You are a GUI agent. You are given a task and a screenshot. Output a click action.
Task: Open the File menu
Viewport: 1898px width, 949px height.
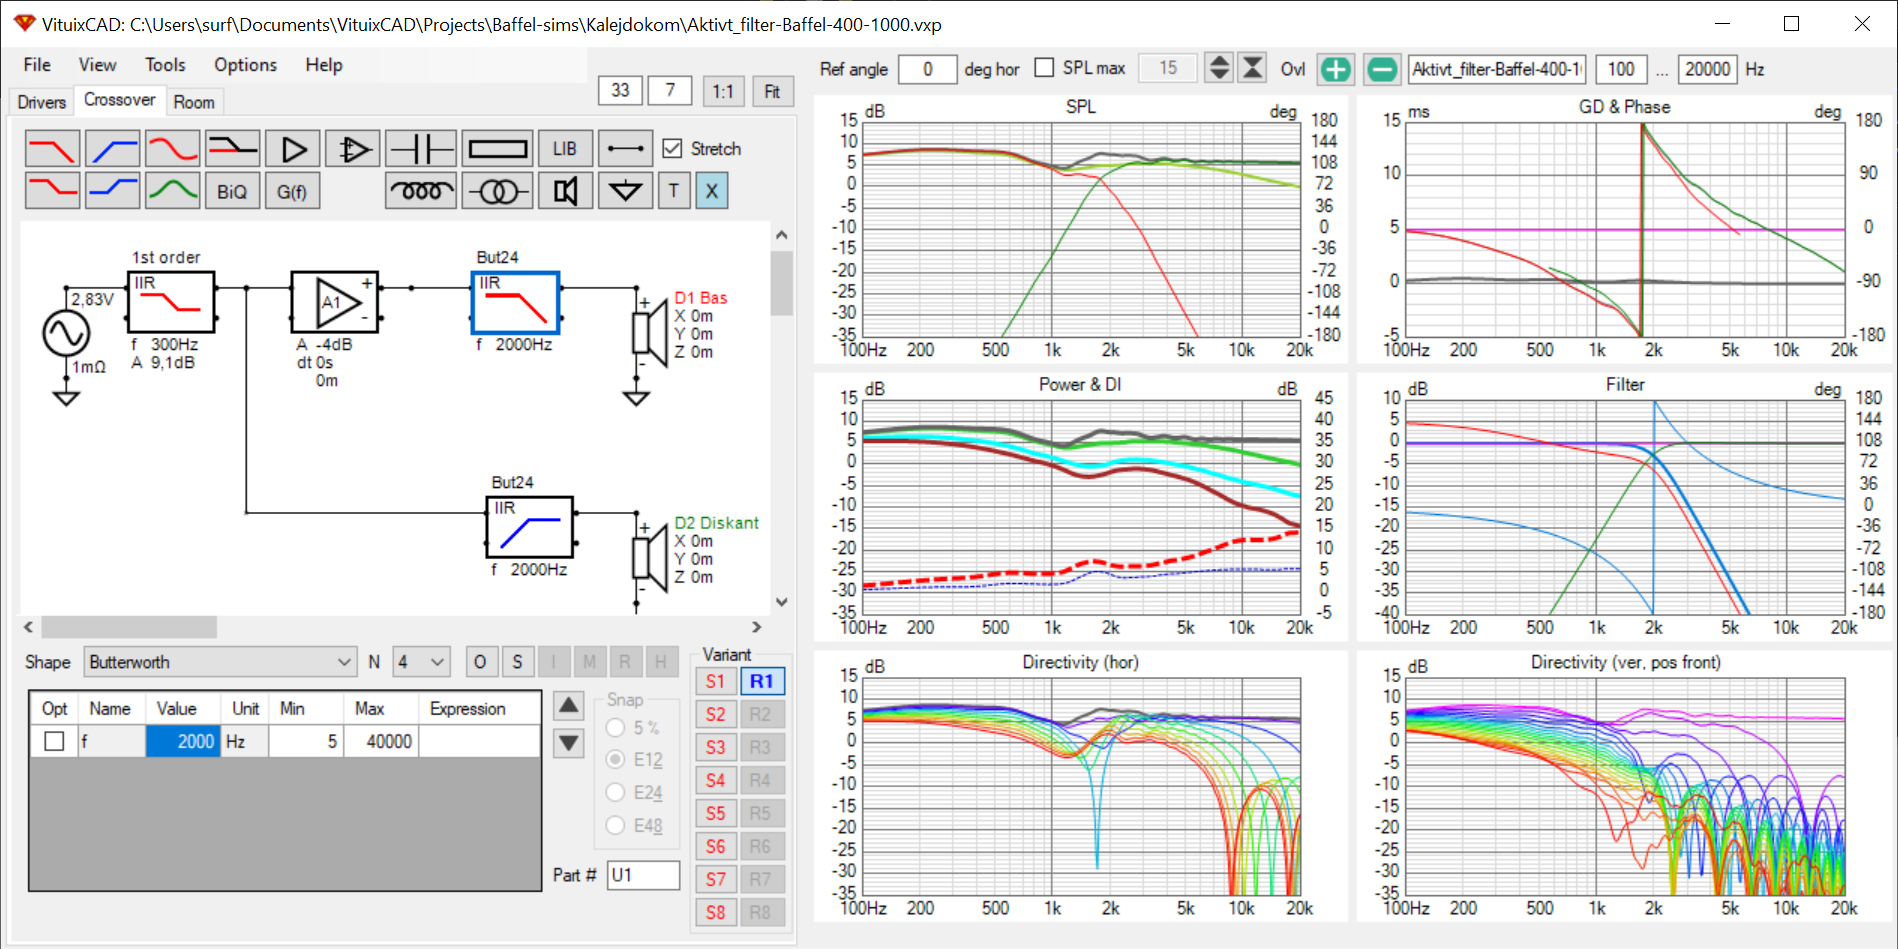[37, 65]
